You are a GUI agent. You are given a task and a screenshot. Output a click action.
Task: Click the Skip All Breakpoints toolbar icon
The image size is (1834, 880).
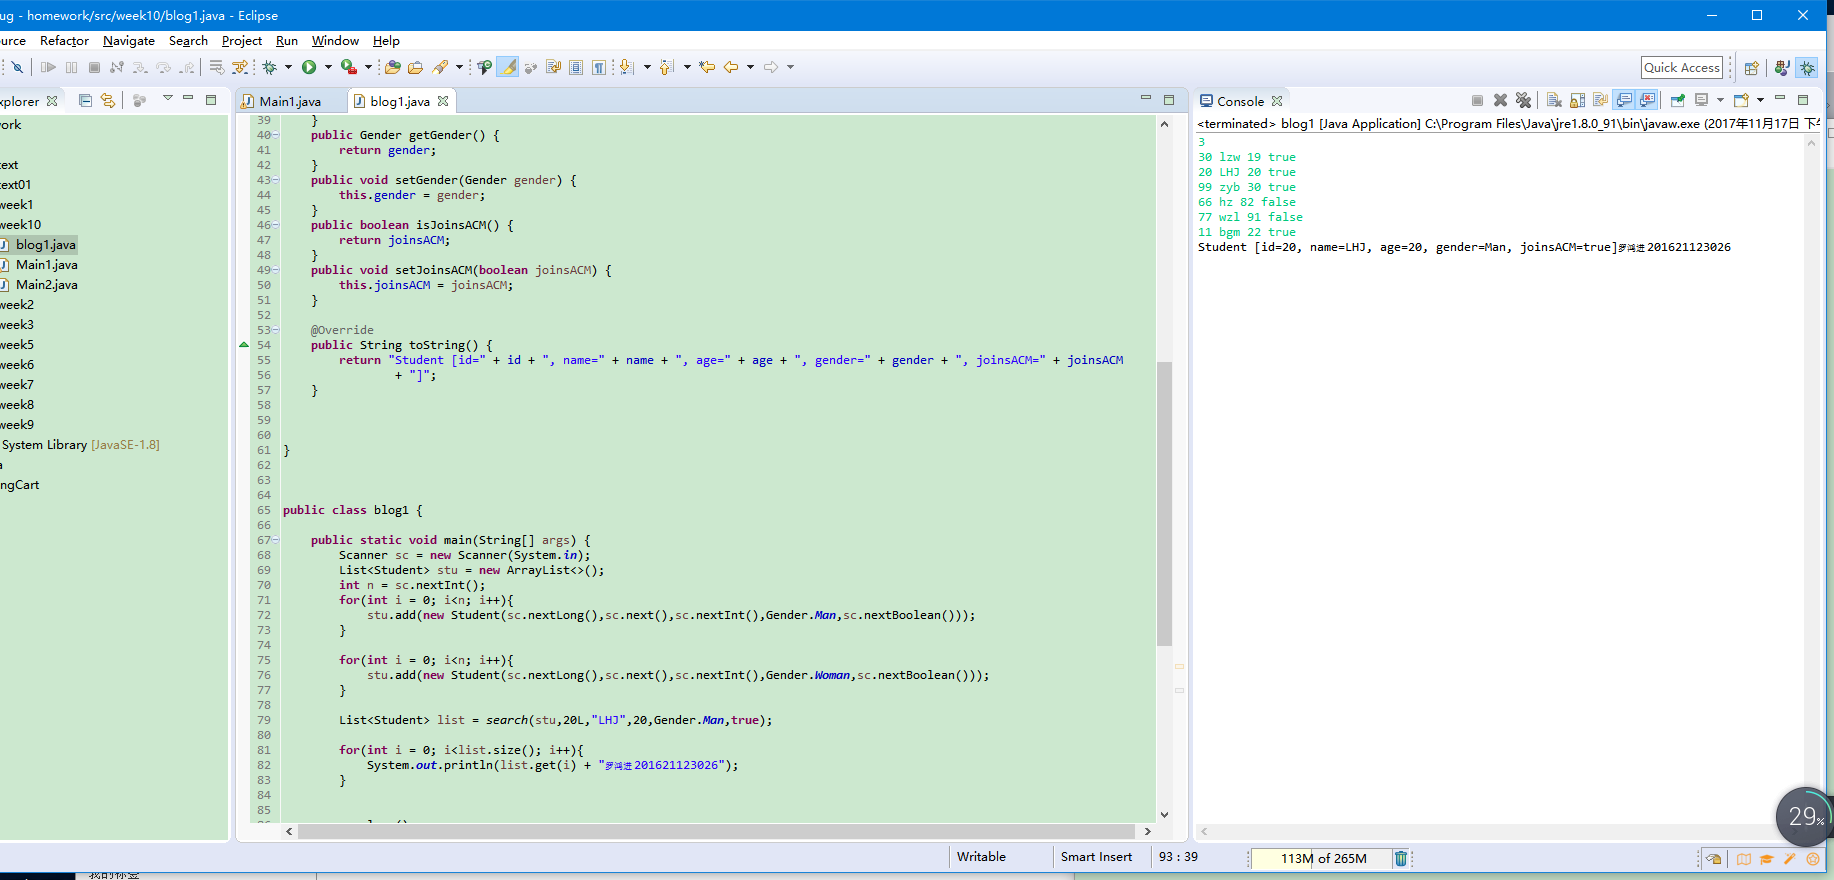[17, 67]
